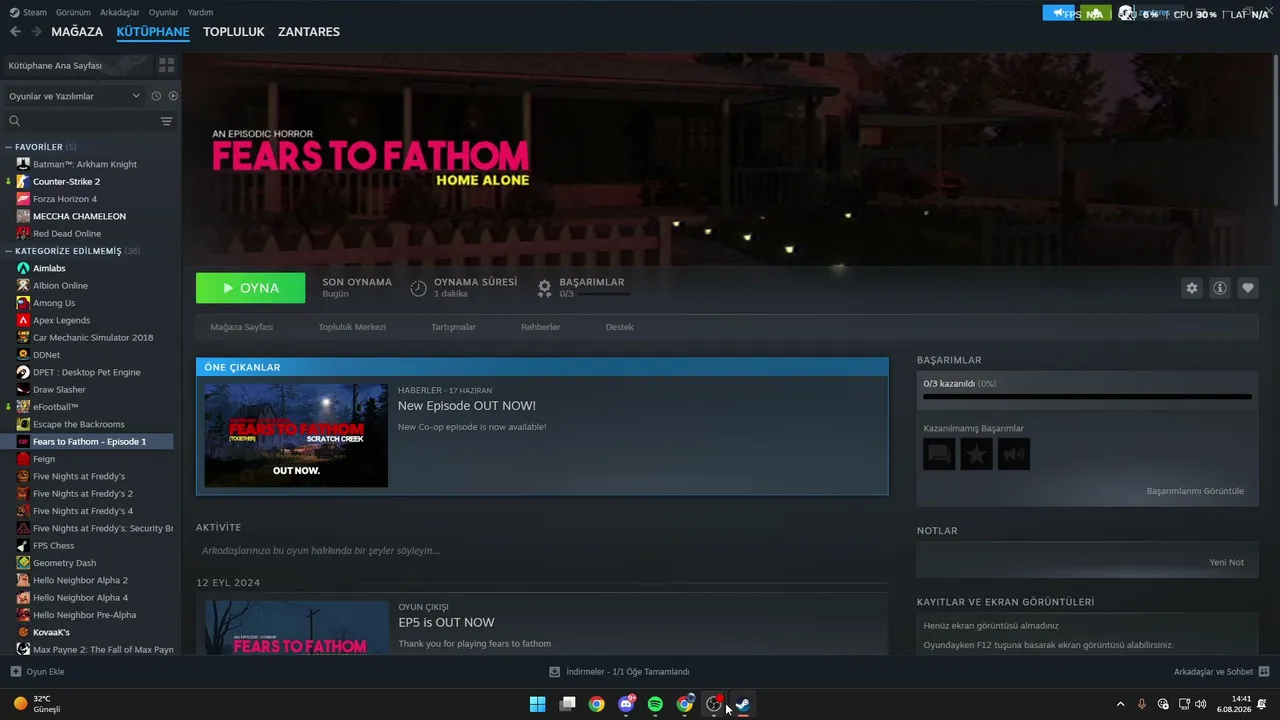The height and width of the screenshot is (720, 1280).
Task: Open the advanced filter options icon
Action: [167, 121]
